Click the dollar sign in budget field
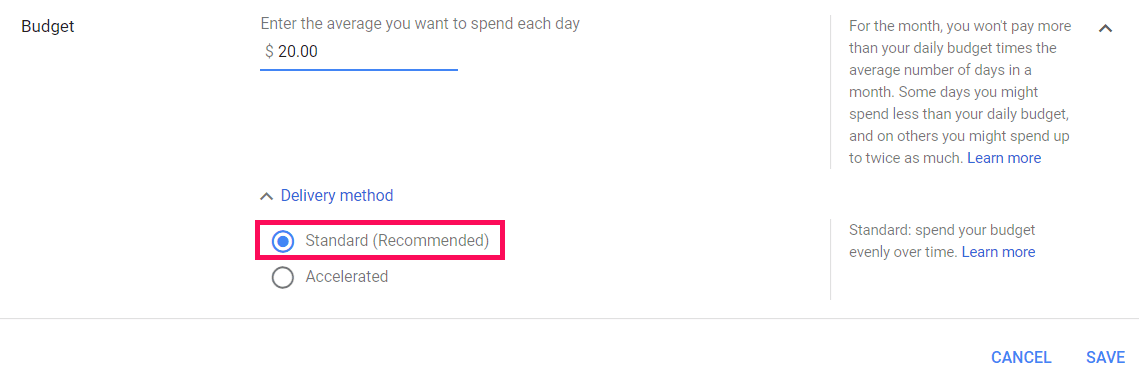 pos(269,52)
